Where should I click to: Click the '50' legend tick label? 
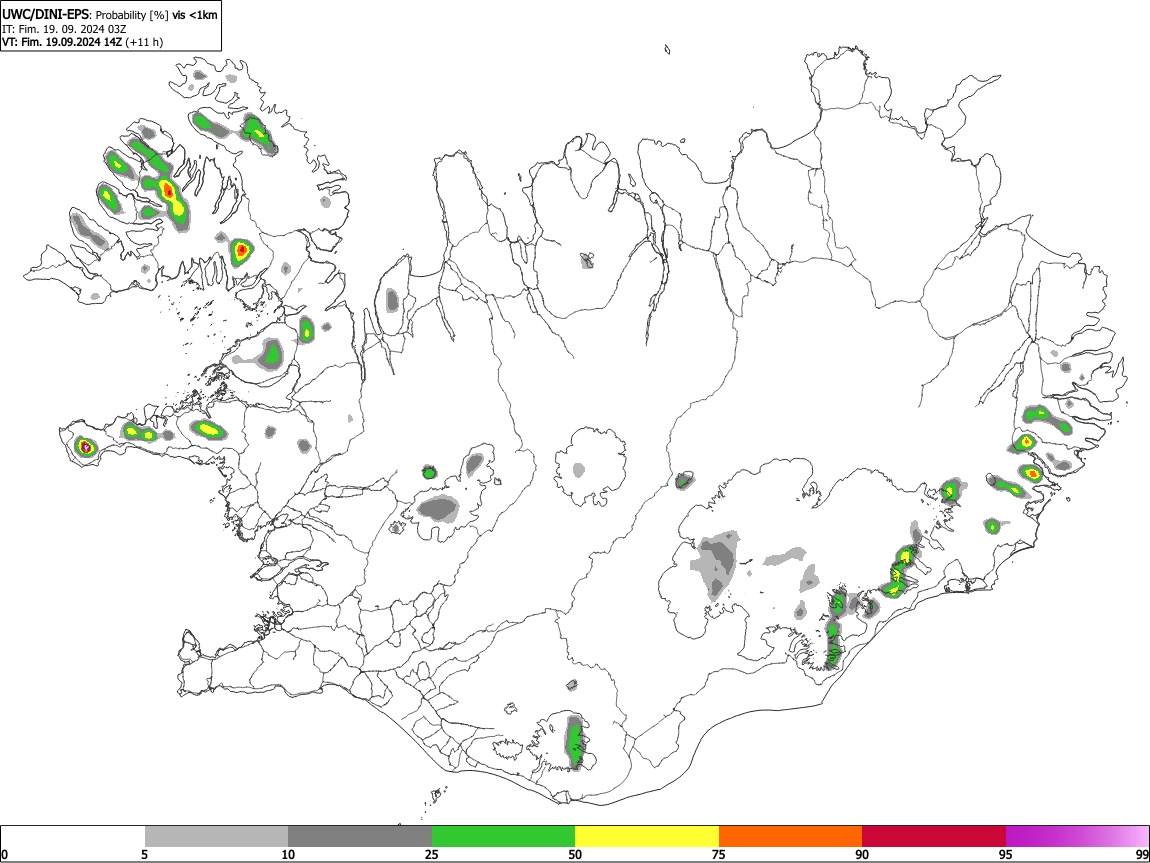tap(575, 854)
